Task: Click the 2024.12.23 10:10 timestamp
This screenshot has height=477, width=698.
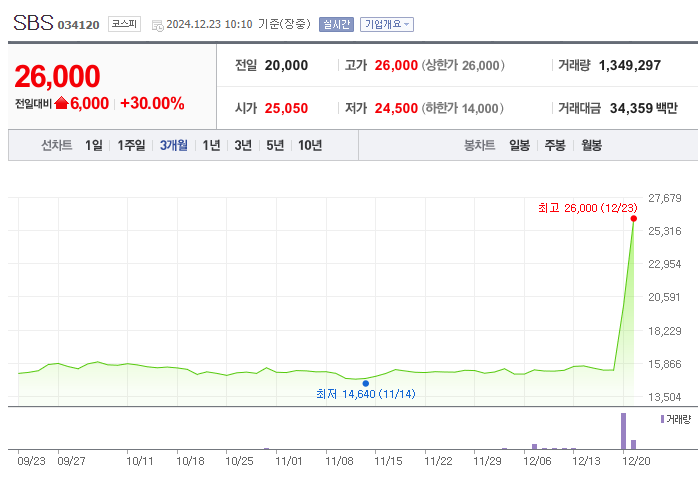Action: 209,24
